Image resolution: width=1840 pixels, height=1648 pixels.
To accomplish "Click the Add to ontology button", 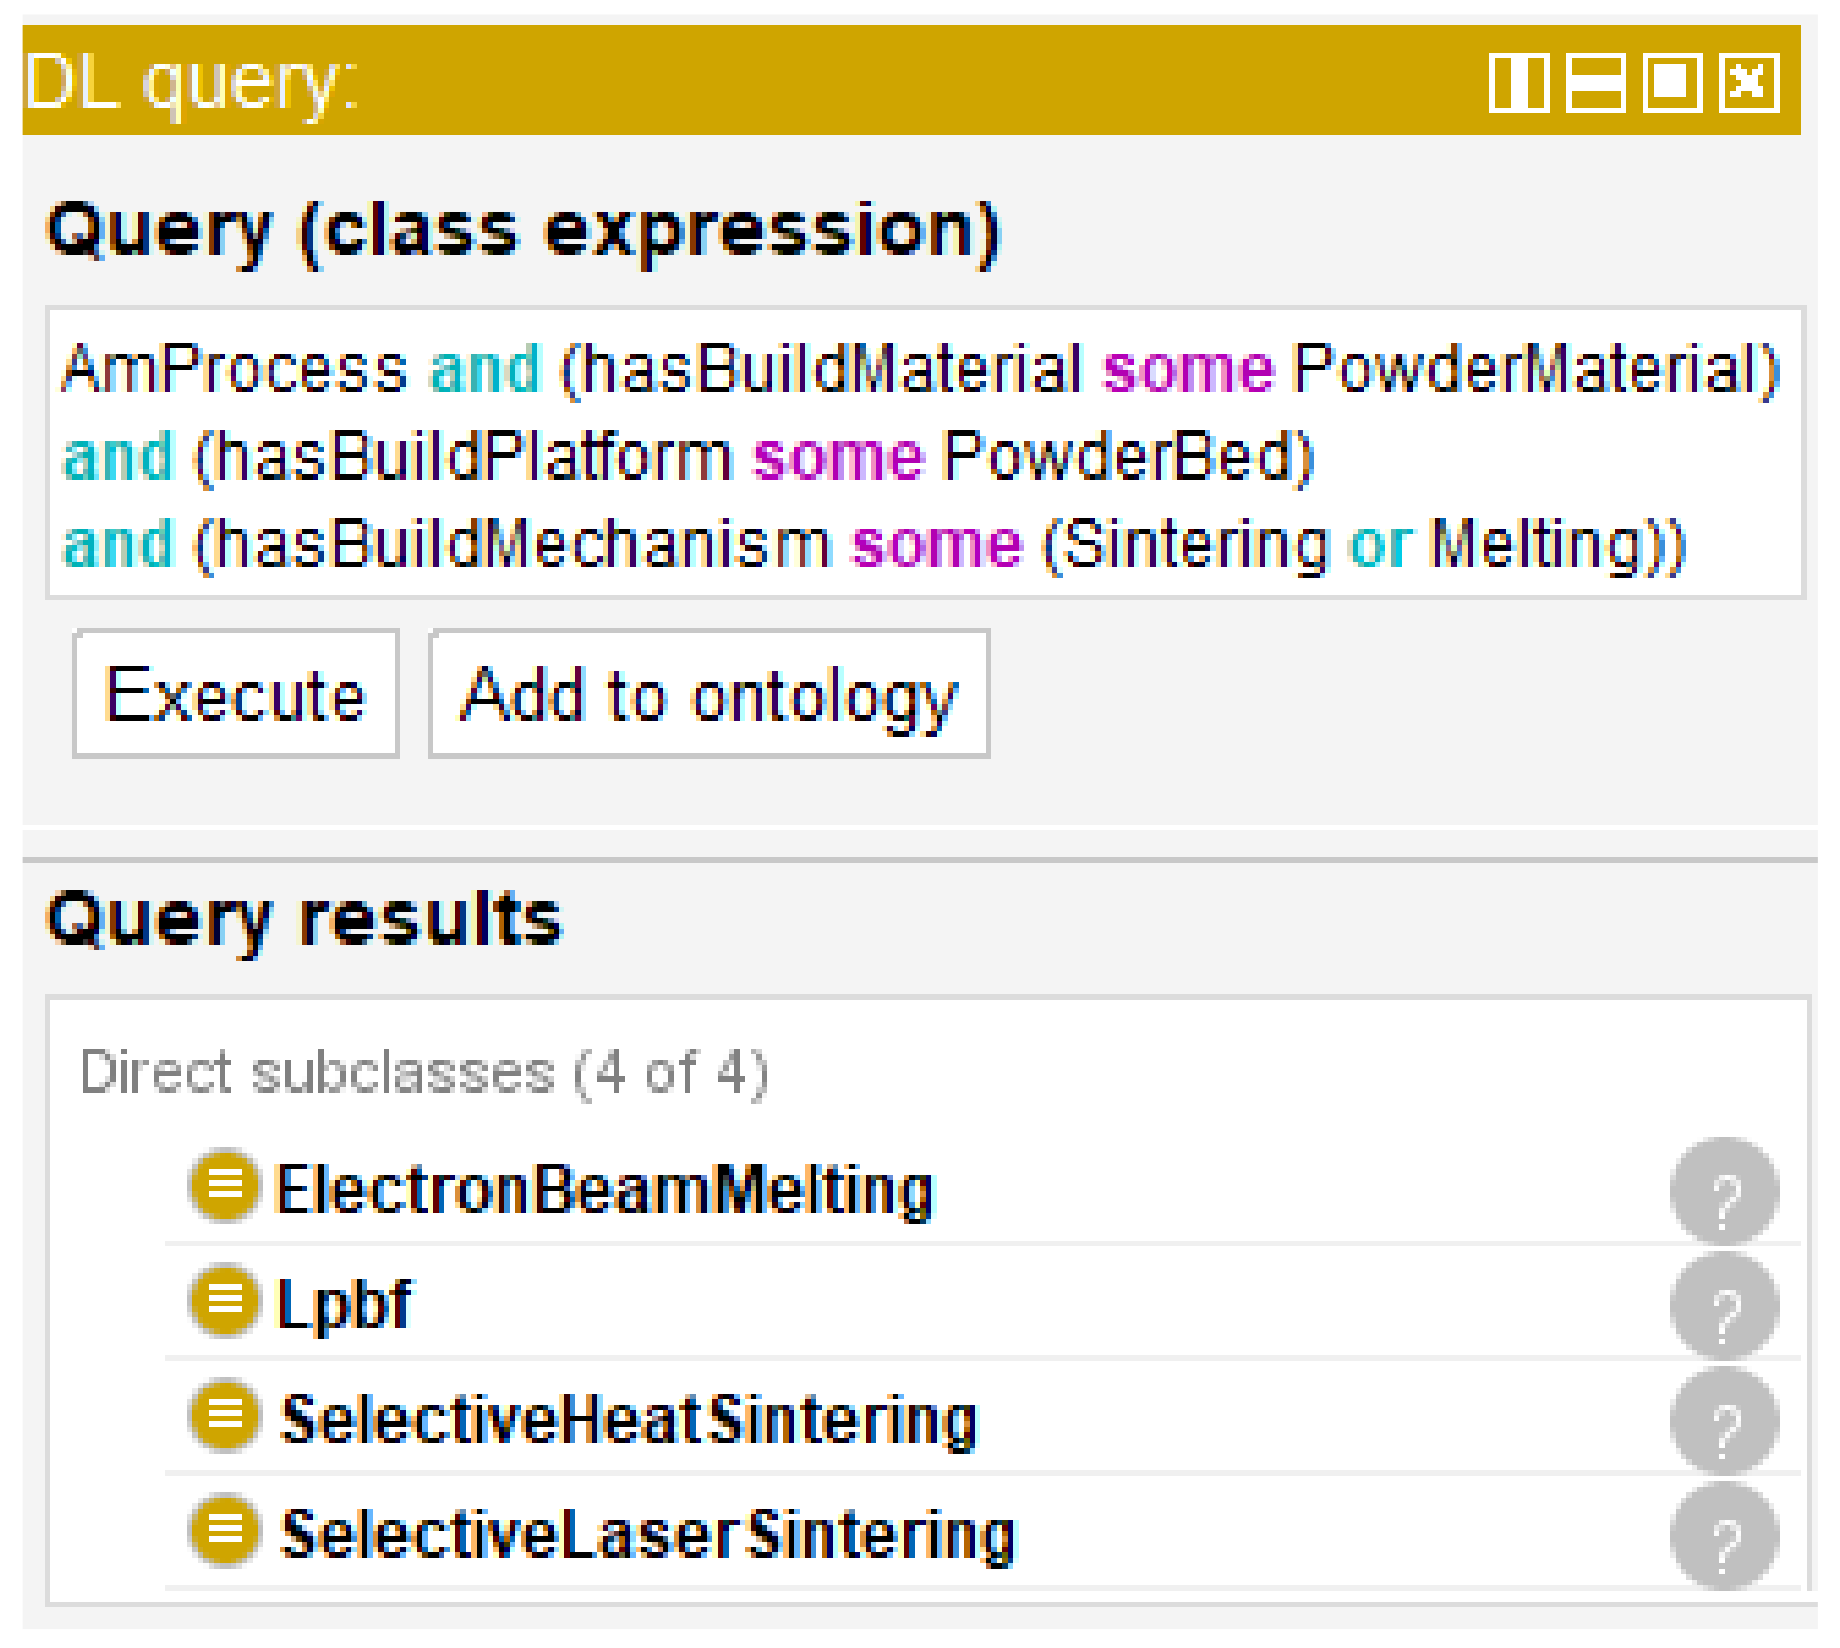I will click(x=709, y=694).
